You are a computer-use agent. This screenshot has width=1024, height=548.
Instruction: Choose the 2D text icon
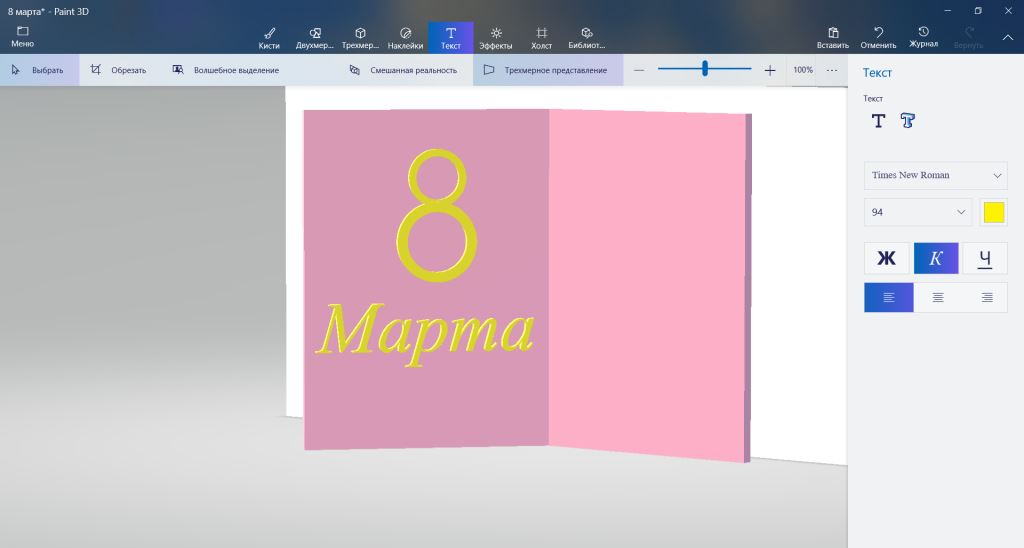(x=878, y=121)
